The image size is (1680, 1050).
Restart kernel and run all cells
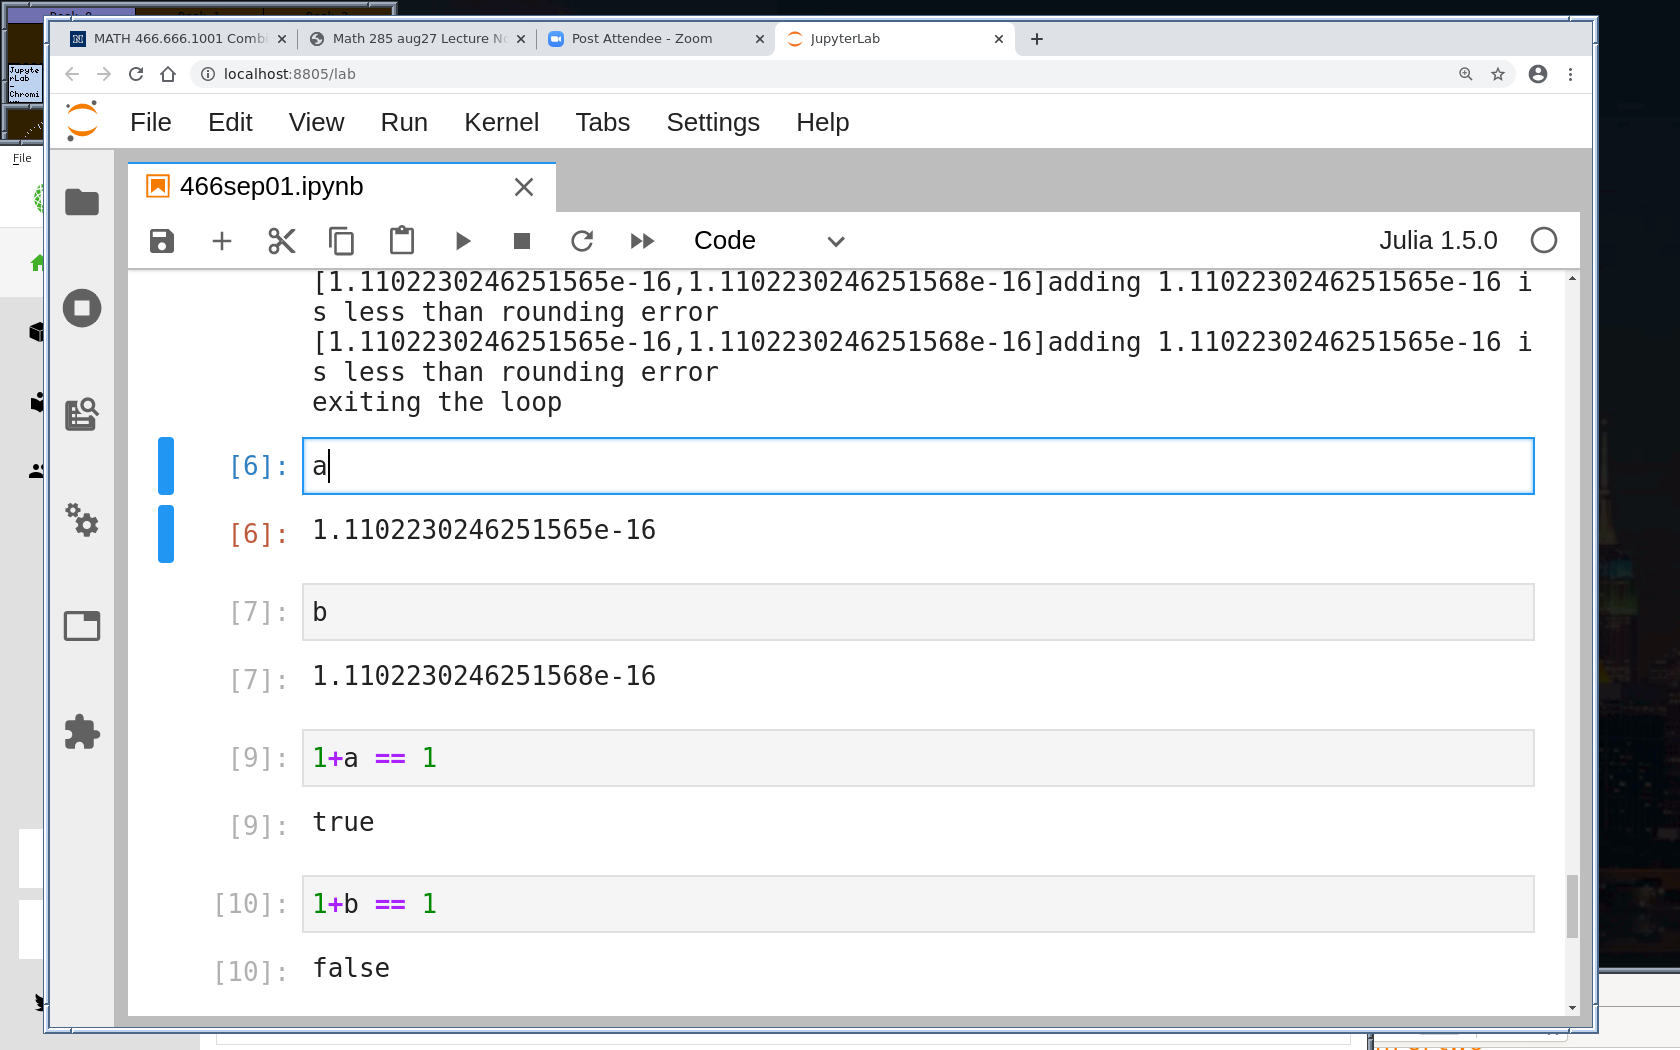[642, 241]
